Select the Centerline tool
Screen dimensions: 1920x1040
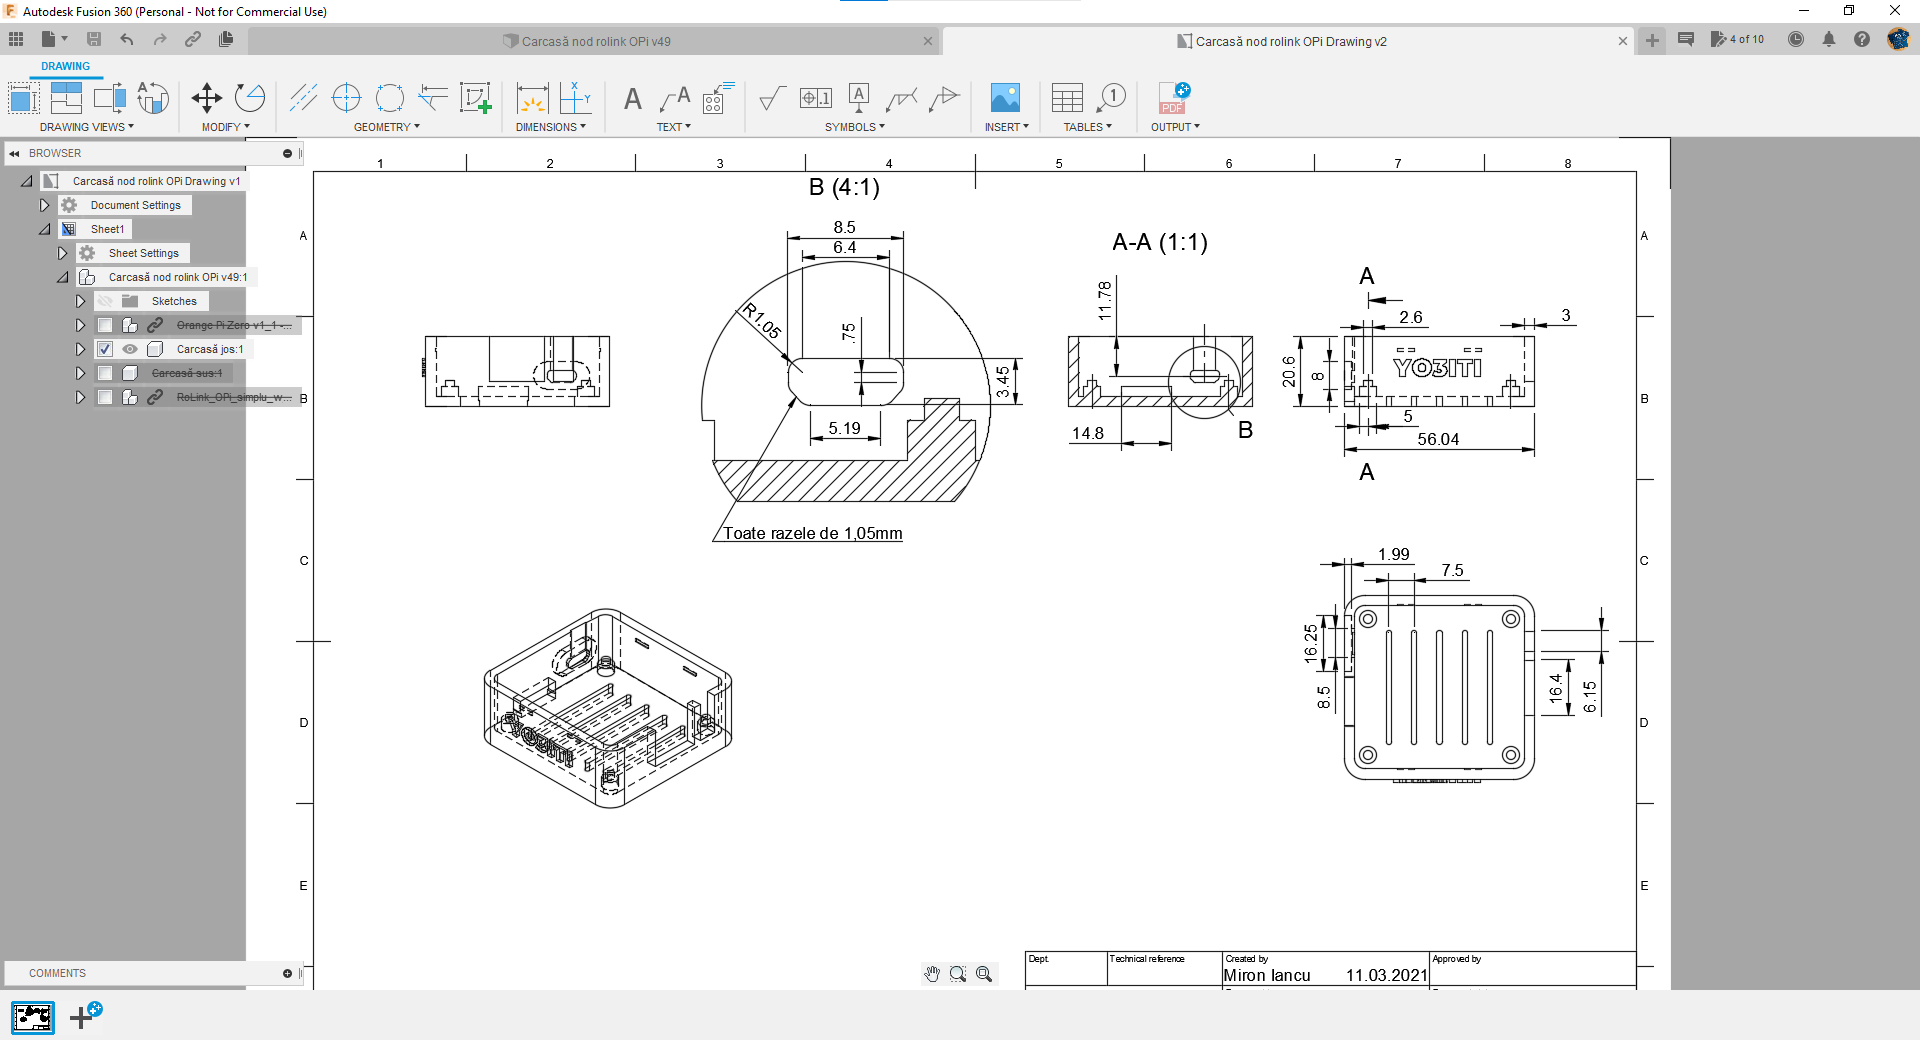tap(303, 98)
